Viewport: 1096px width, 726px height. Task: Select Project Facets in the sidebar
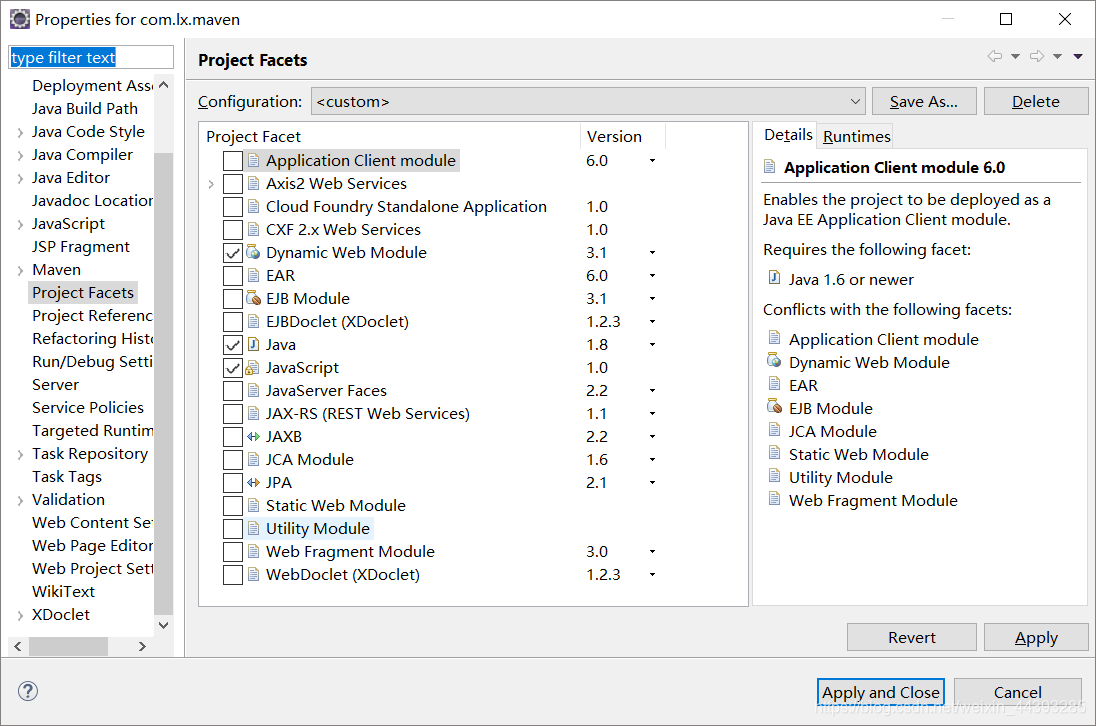pyautogui.click(x=82, y=292)
